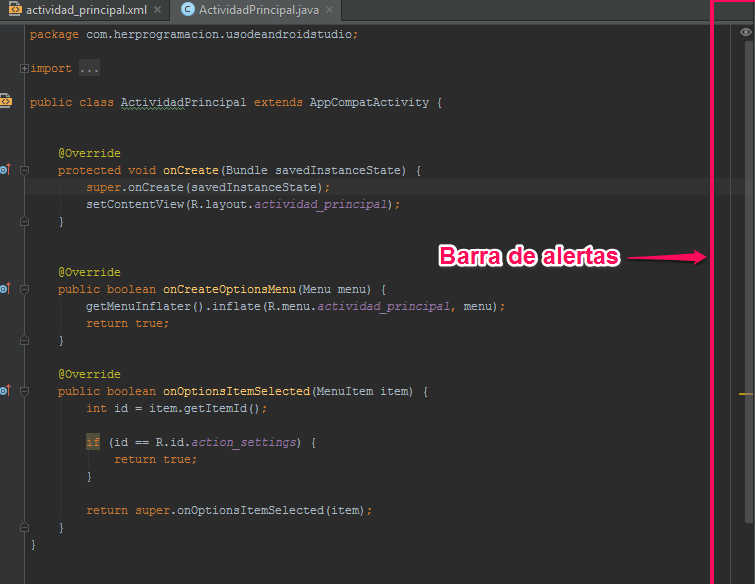The height and width of the screenshot is (584, 755).
Task: Click the folded import ellipsis placeholder
Action: [x=90, y=68]
